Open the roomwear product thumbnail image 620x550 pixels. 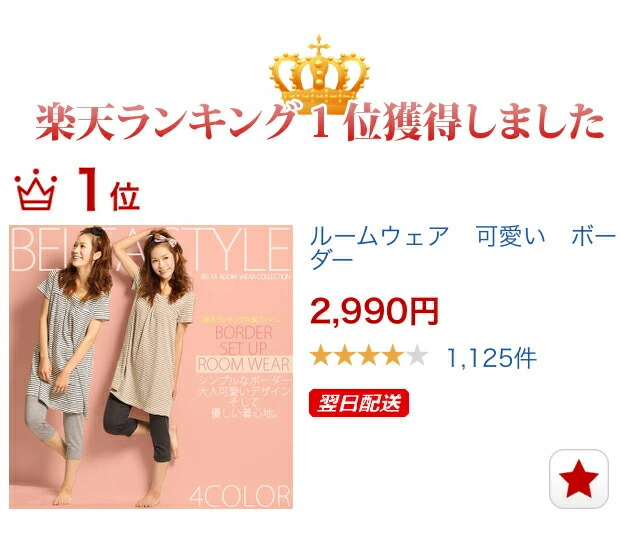coord(151,367)
